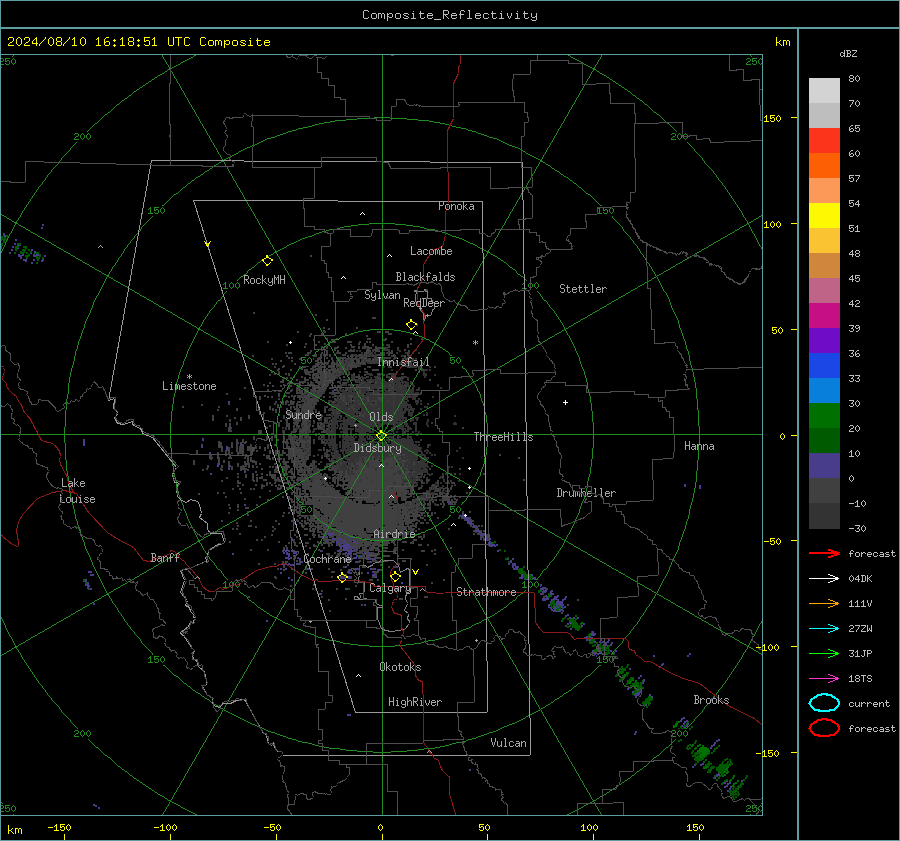The width and height of the screenshot is (900, 841).
Task: Click the white asterisk above Limestone
Action: [189, 377]
